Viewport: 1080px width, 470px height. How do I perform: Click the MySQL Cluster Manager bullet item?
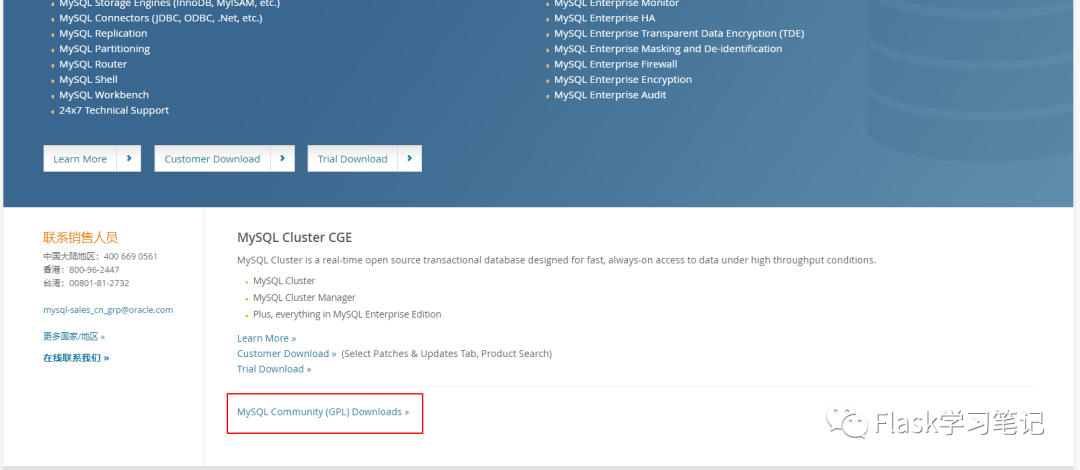304,298
